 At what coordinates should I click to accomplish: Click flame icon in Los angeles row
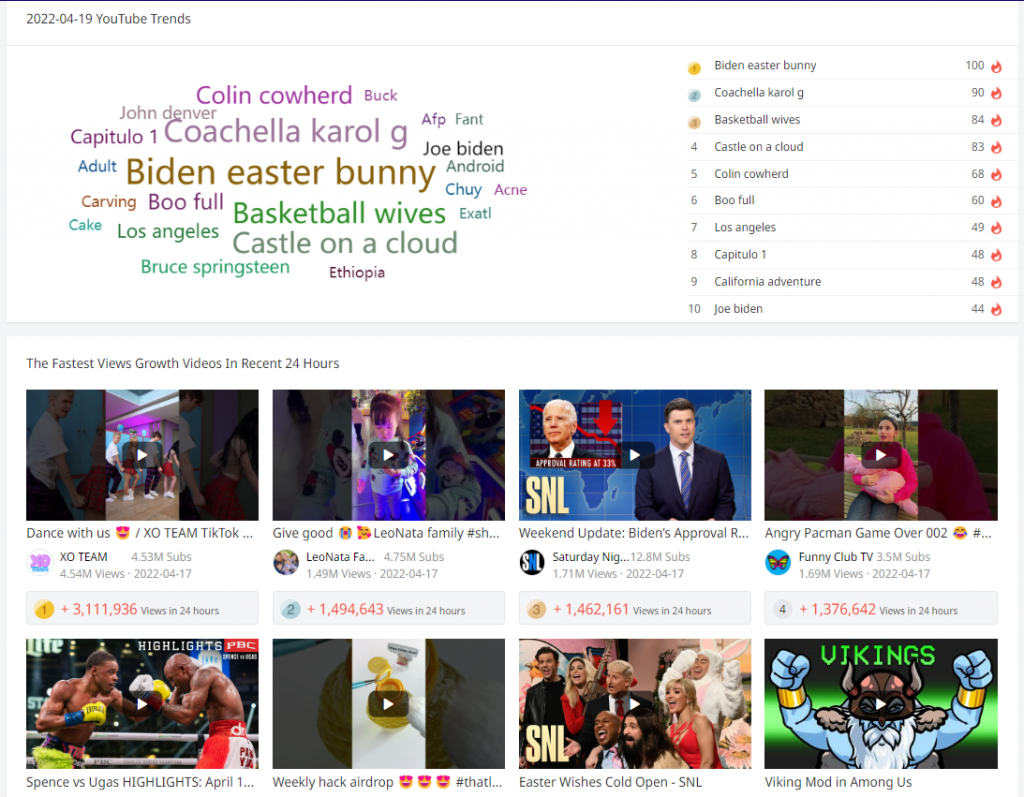(x=996, y=228)
